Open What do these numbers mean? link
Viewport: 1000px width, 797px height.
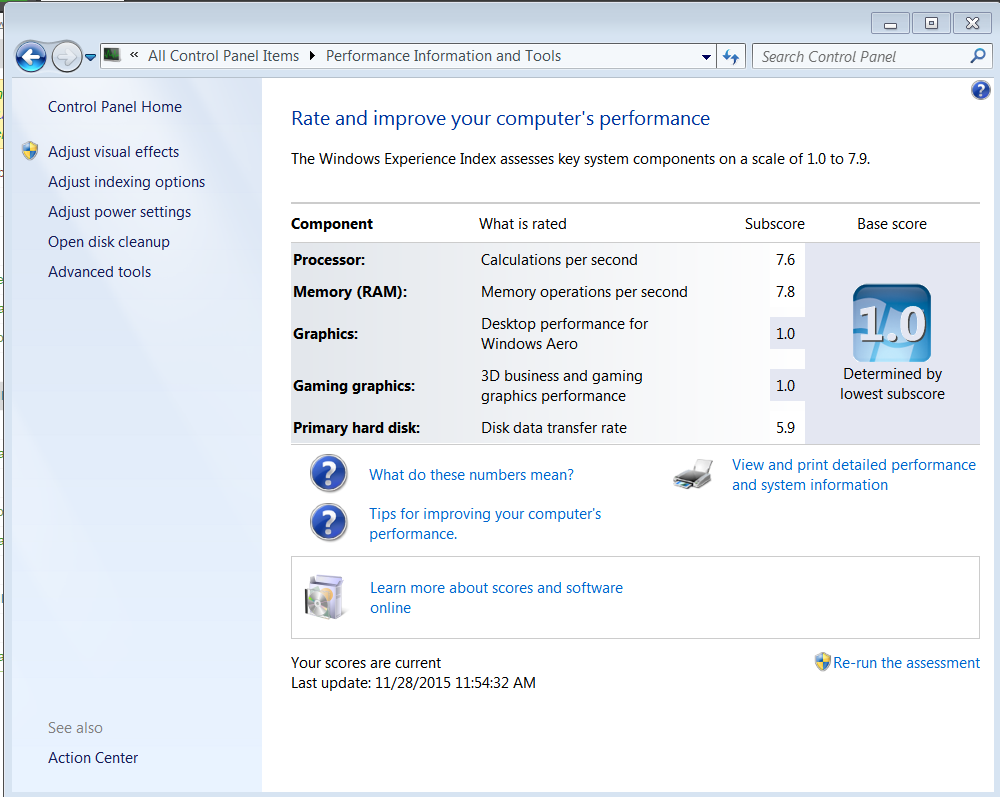471,475
